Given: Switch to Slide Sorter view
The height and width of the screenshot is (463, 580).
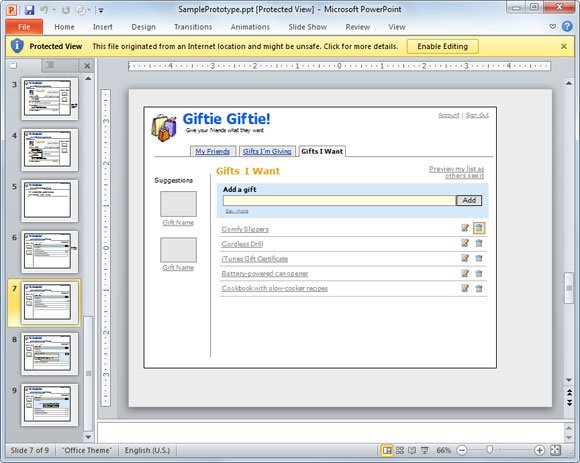Looking at the screenshot, I should [x=400, y=450].
